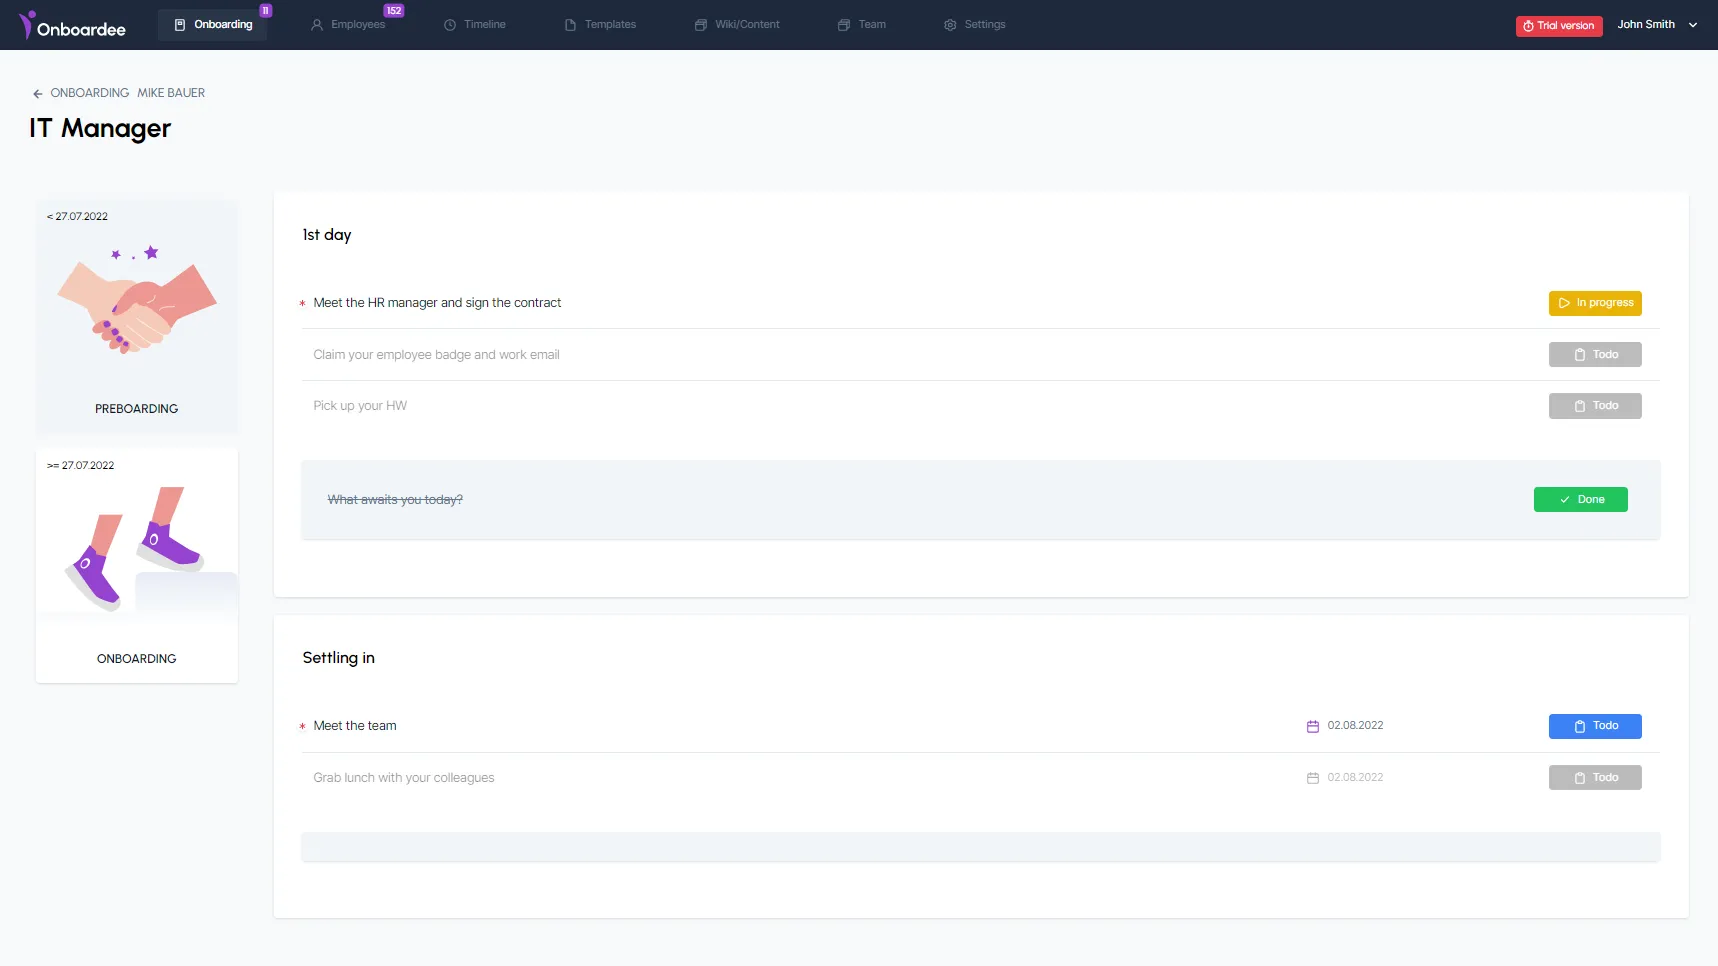Viewport: 1718px width, 966px height.
Task: Click the >= 27.07.2022 date label
Action: (80, 465)
